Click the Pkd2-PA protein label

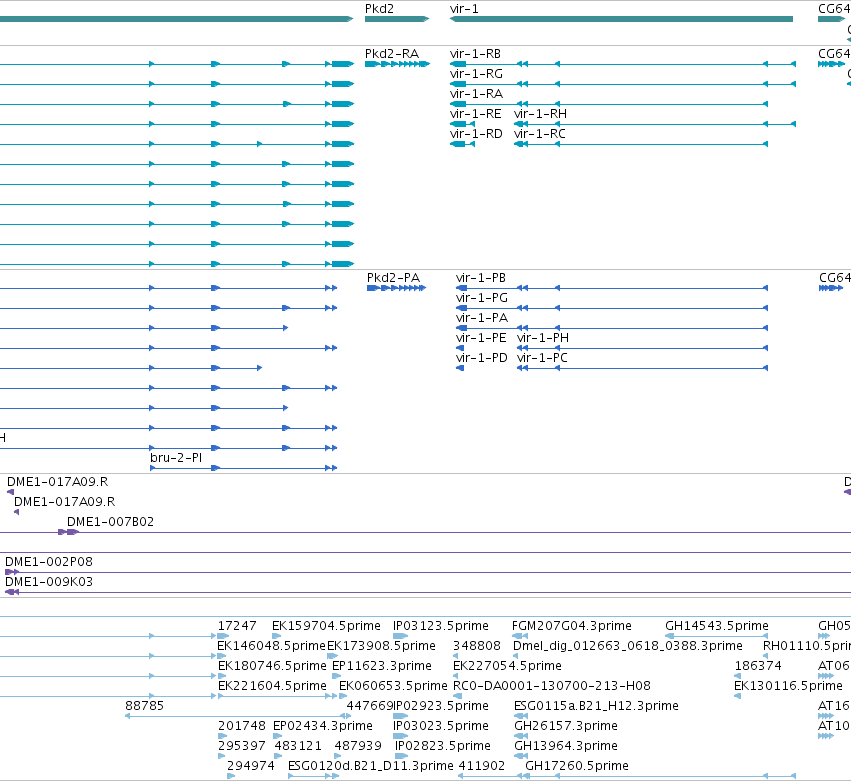pos(393,278)
